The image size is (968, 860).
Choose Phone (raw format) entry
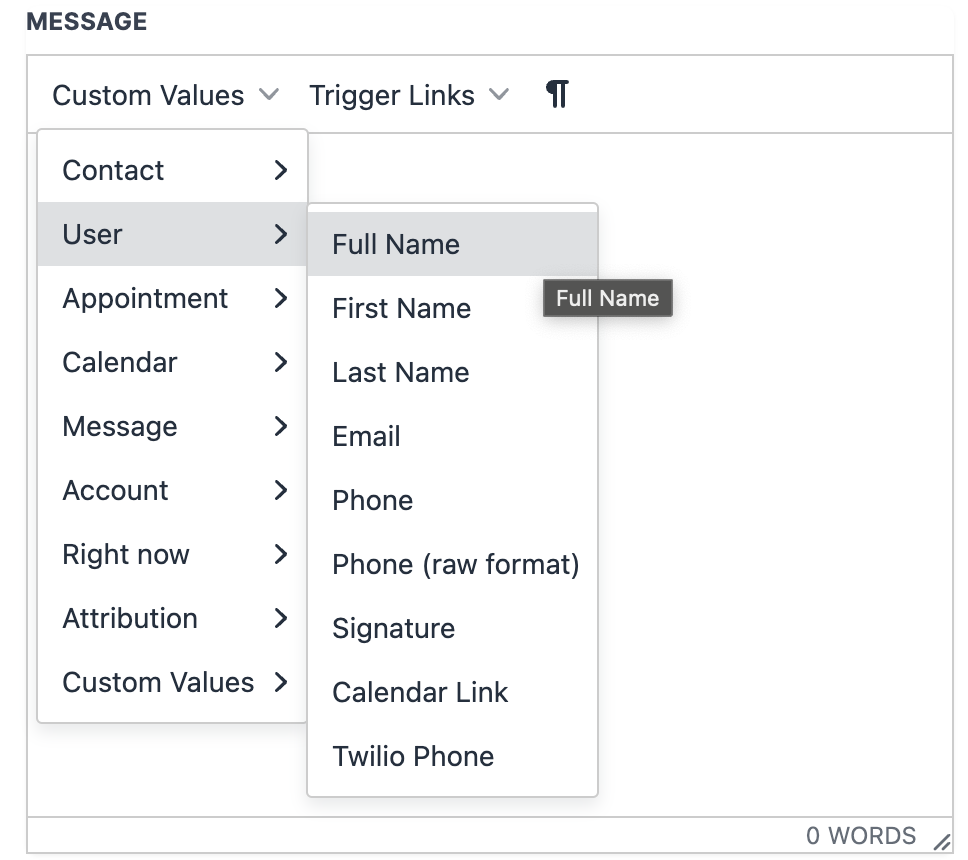click(453, 564)
